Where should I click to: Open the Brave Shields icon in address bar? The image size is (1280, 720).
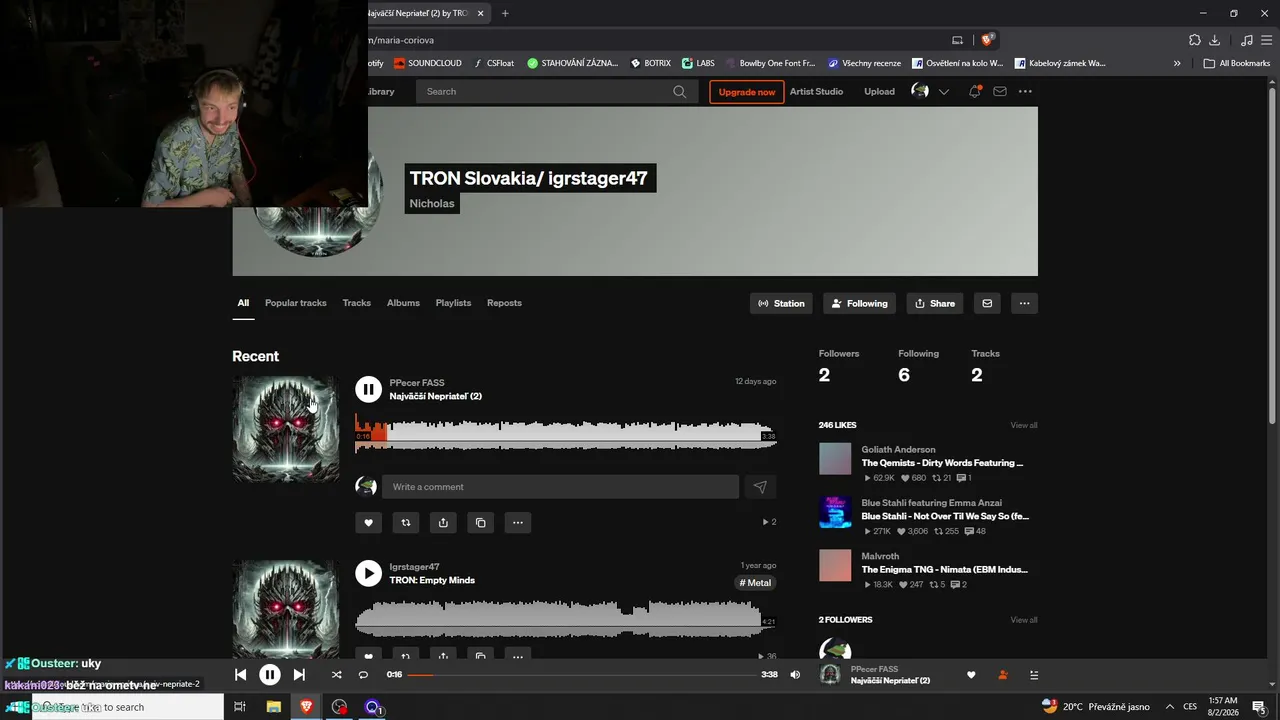(x=987, y=40)
